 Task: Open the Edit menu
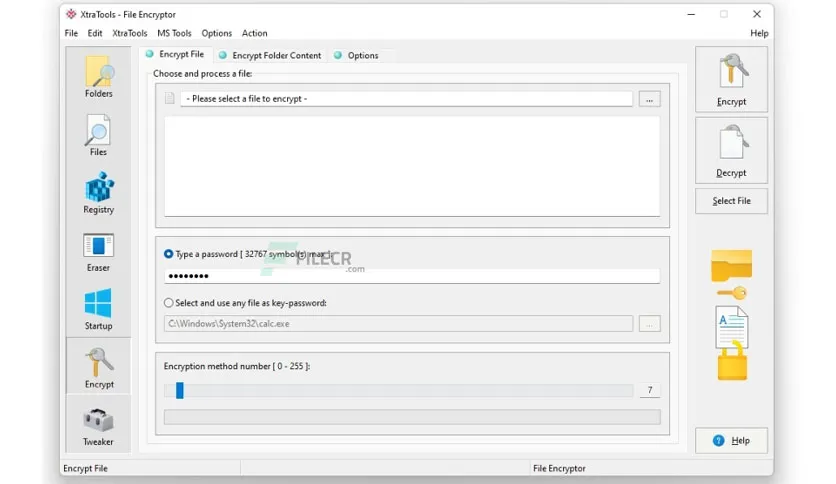tap(95, 33)
